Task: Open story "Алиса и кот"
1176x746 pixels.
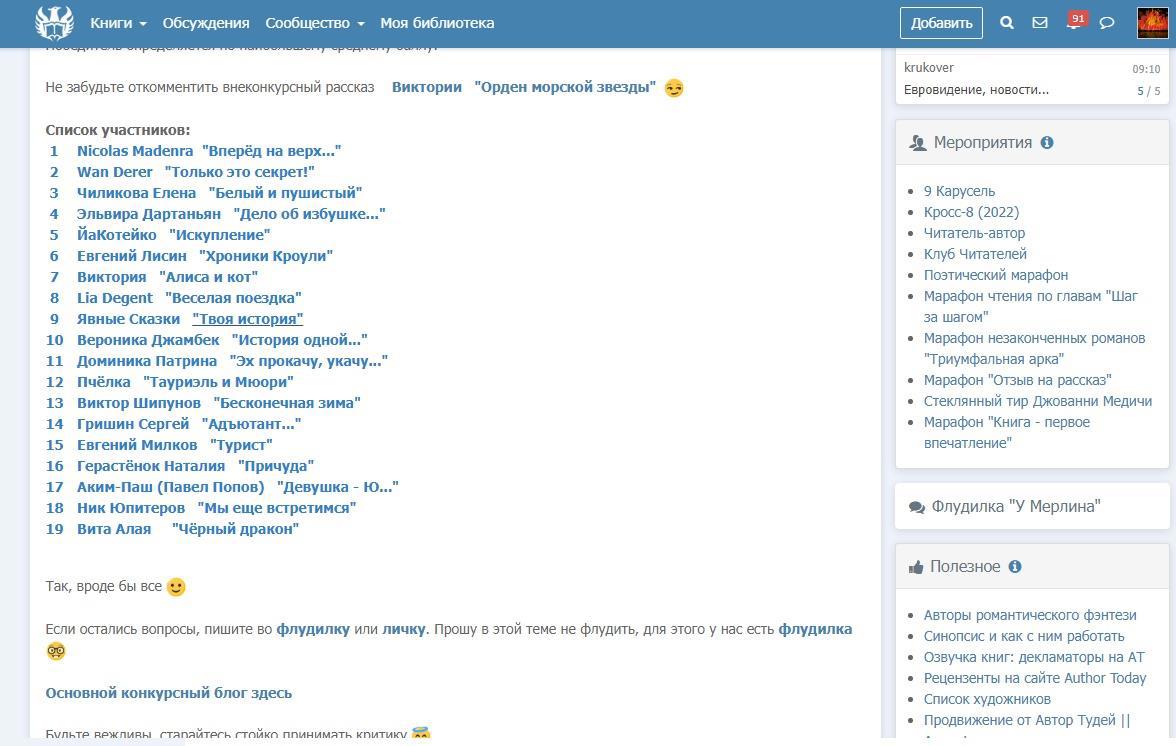Action: [208, 277]
